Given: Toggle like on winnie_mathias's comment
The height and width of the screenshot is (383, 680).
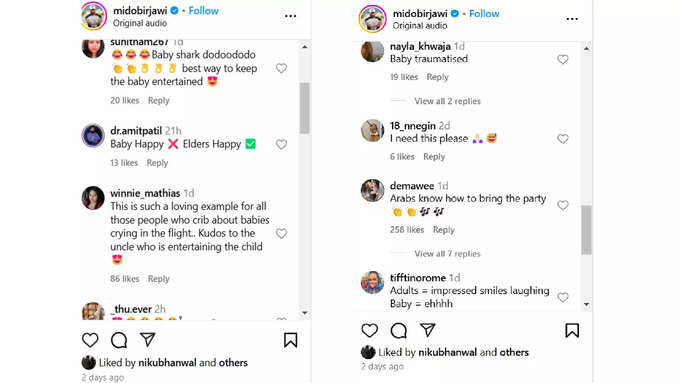Looking at the screenshot, I should (281, 233).
